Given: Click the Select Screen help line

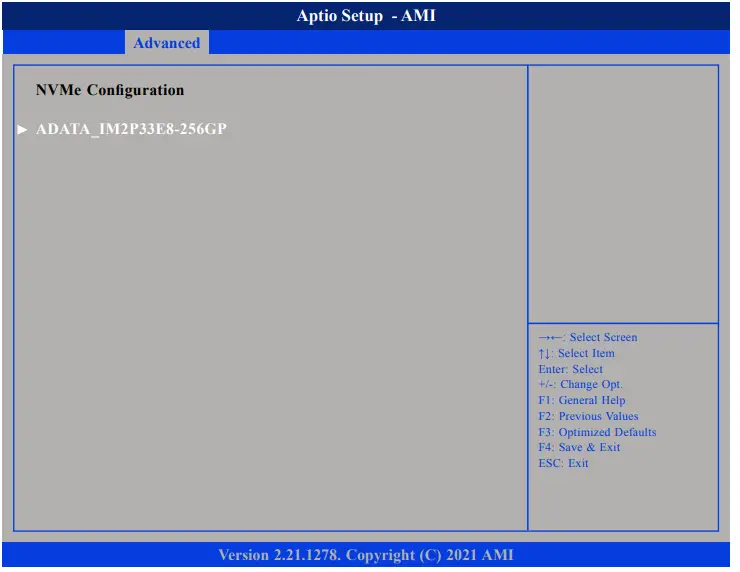Looking at the screenshot, I should pos(588,337).
